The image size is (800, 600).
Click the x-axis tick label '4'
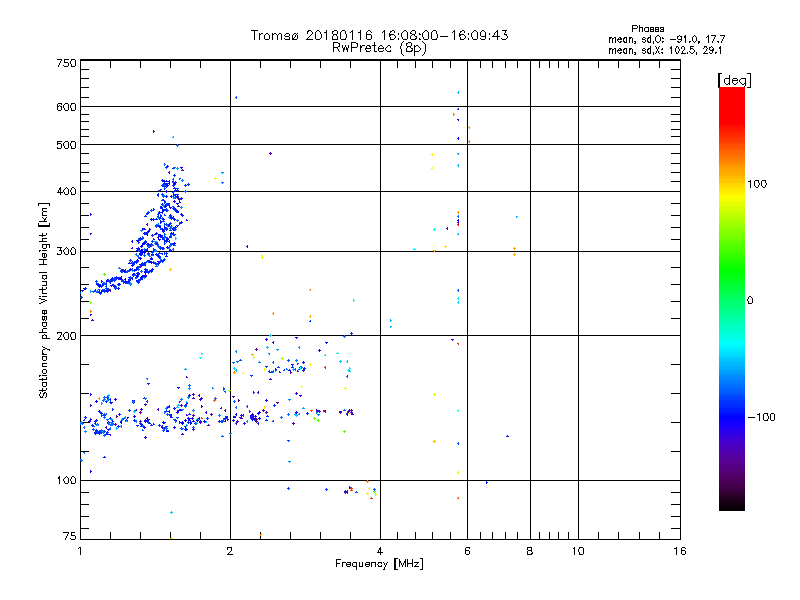click(380, 551)
